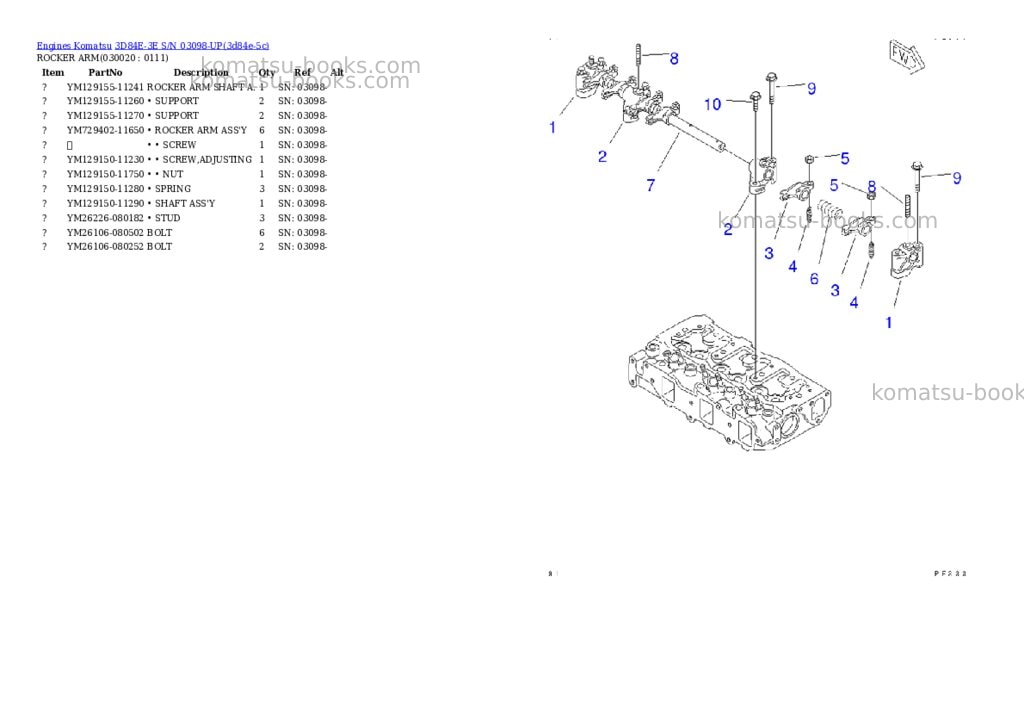The height and width of the screenshot is (725, 1024).
Task: Click quantity 3 in the YM26226-080182 row
Action: tap(262, 218)
